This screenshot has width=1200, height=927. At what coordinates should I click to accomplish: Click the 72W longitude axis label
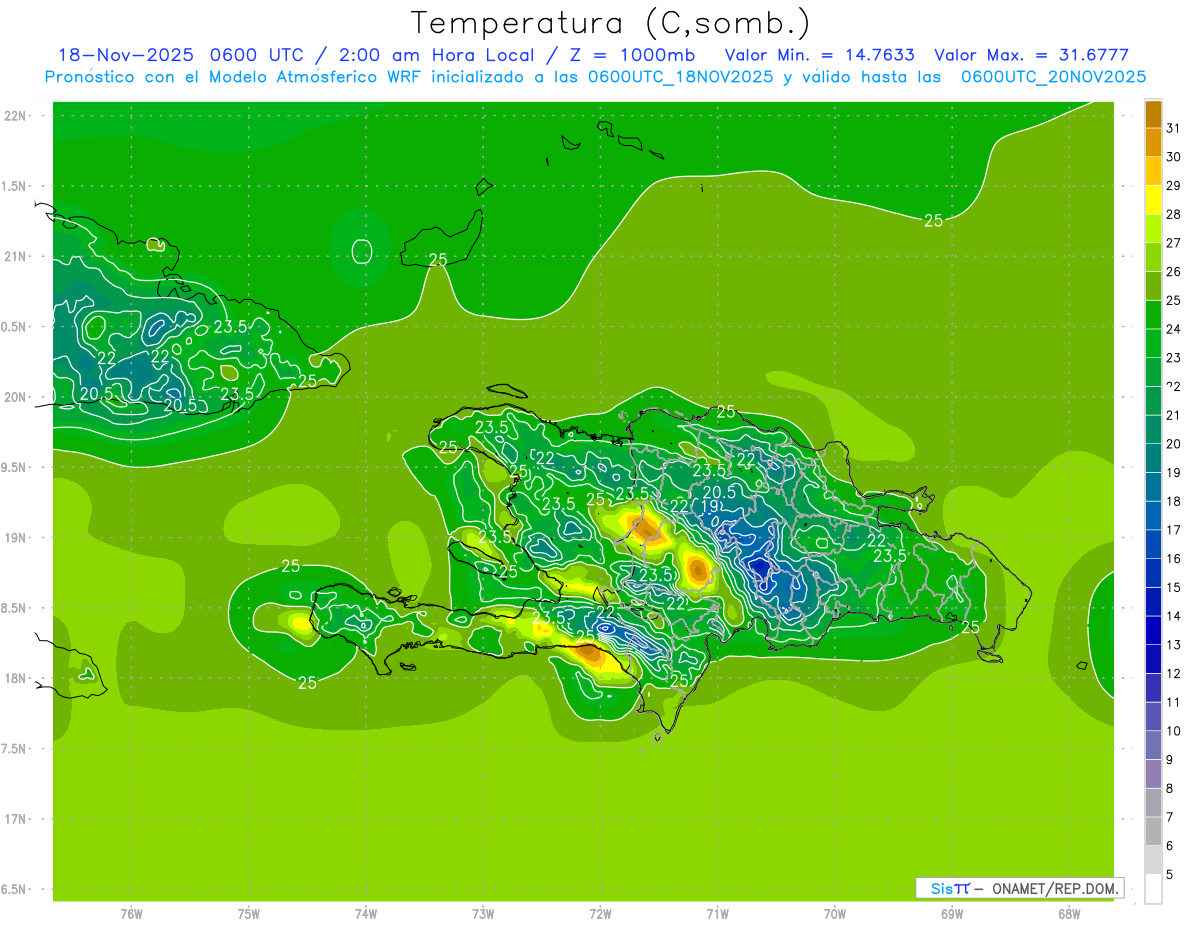(600, 913)
